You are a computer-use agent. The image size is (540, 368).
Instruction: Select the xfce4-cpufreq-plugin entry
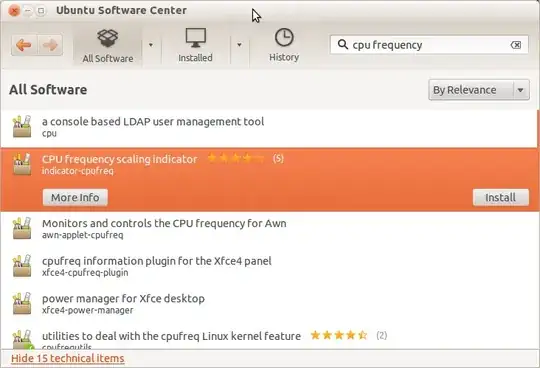coord(269,266)
